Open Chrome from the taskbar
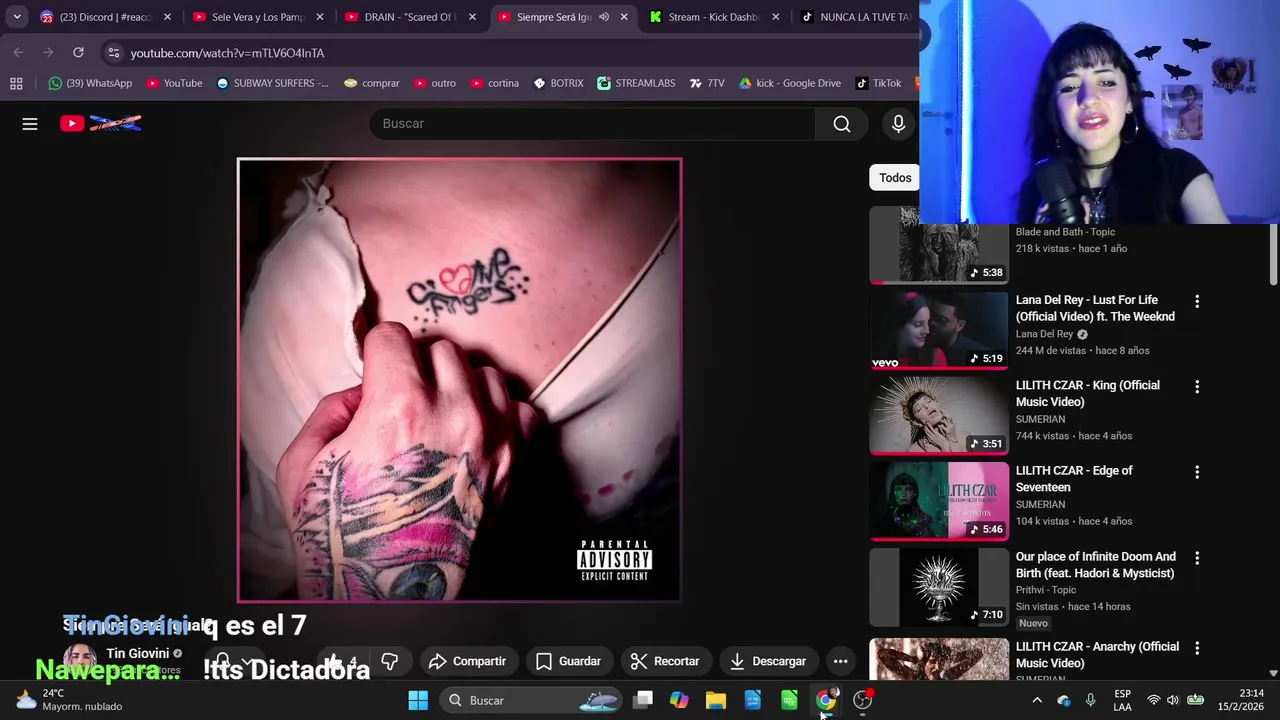Screen dimensions: 1280x720 coord(826,700)
